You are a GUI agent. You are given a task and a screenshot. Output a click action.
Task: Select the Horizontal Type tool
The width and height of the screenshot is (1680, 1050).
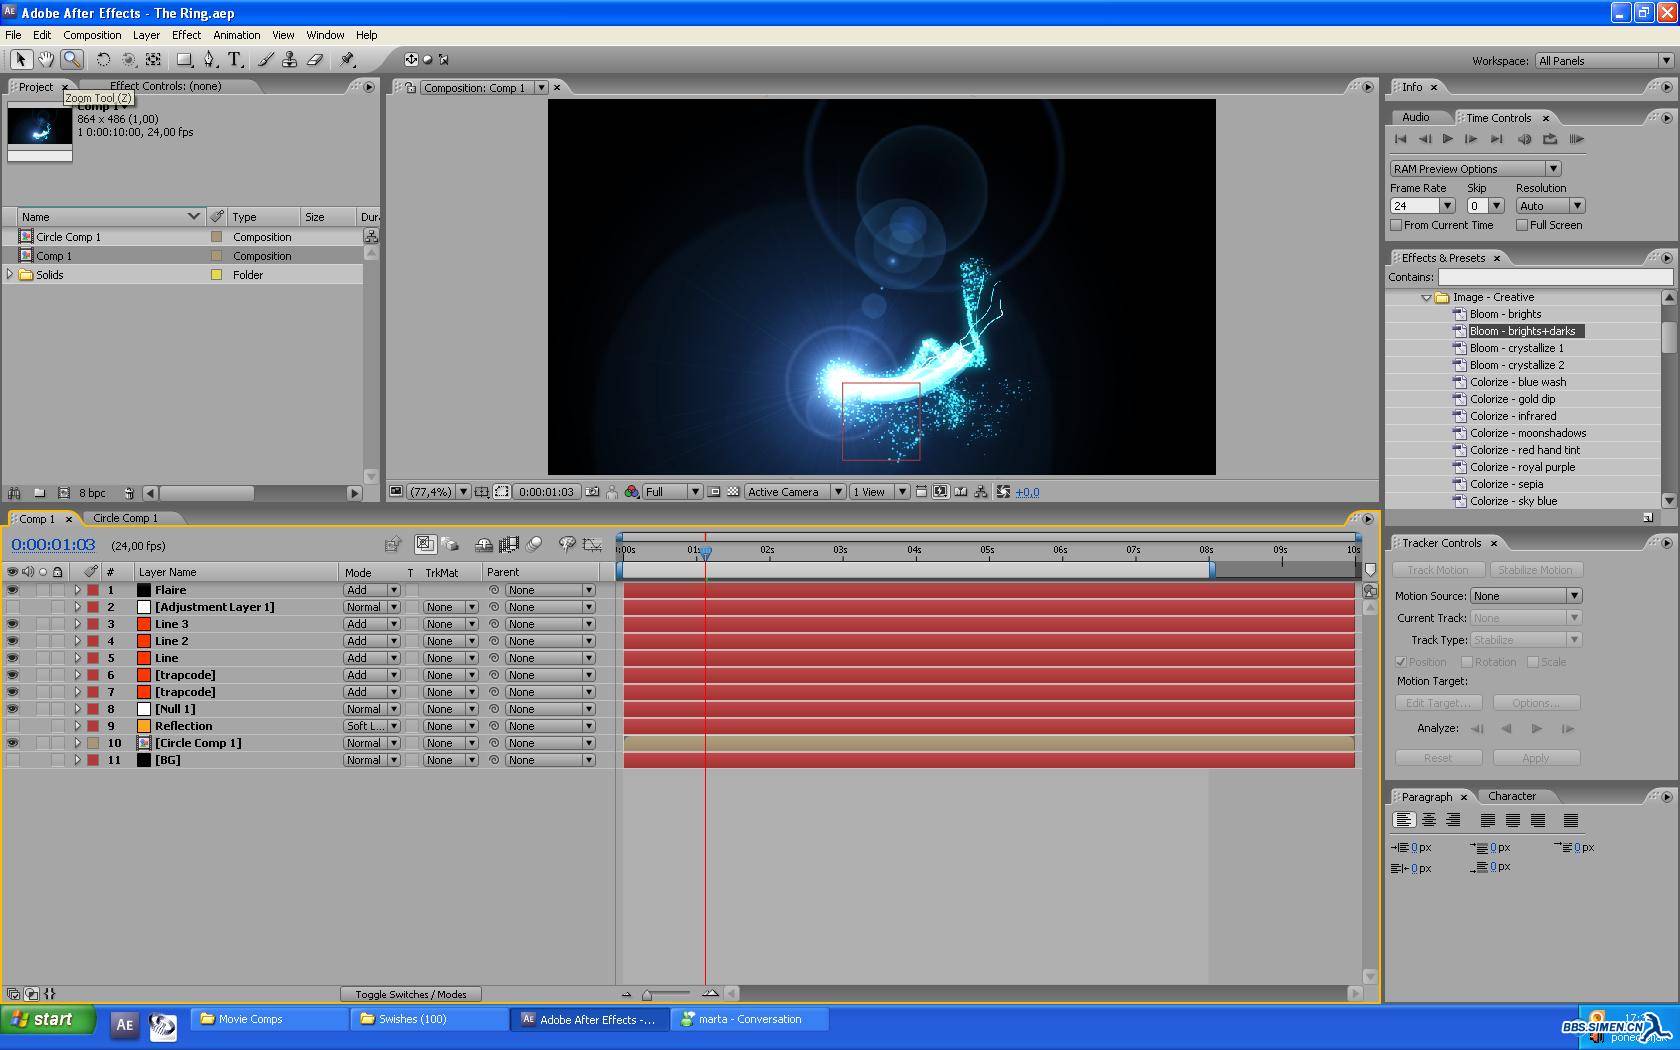tap(235, 60)
